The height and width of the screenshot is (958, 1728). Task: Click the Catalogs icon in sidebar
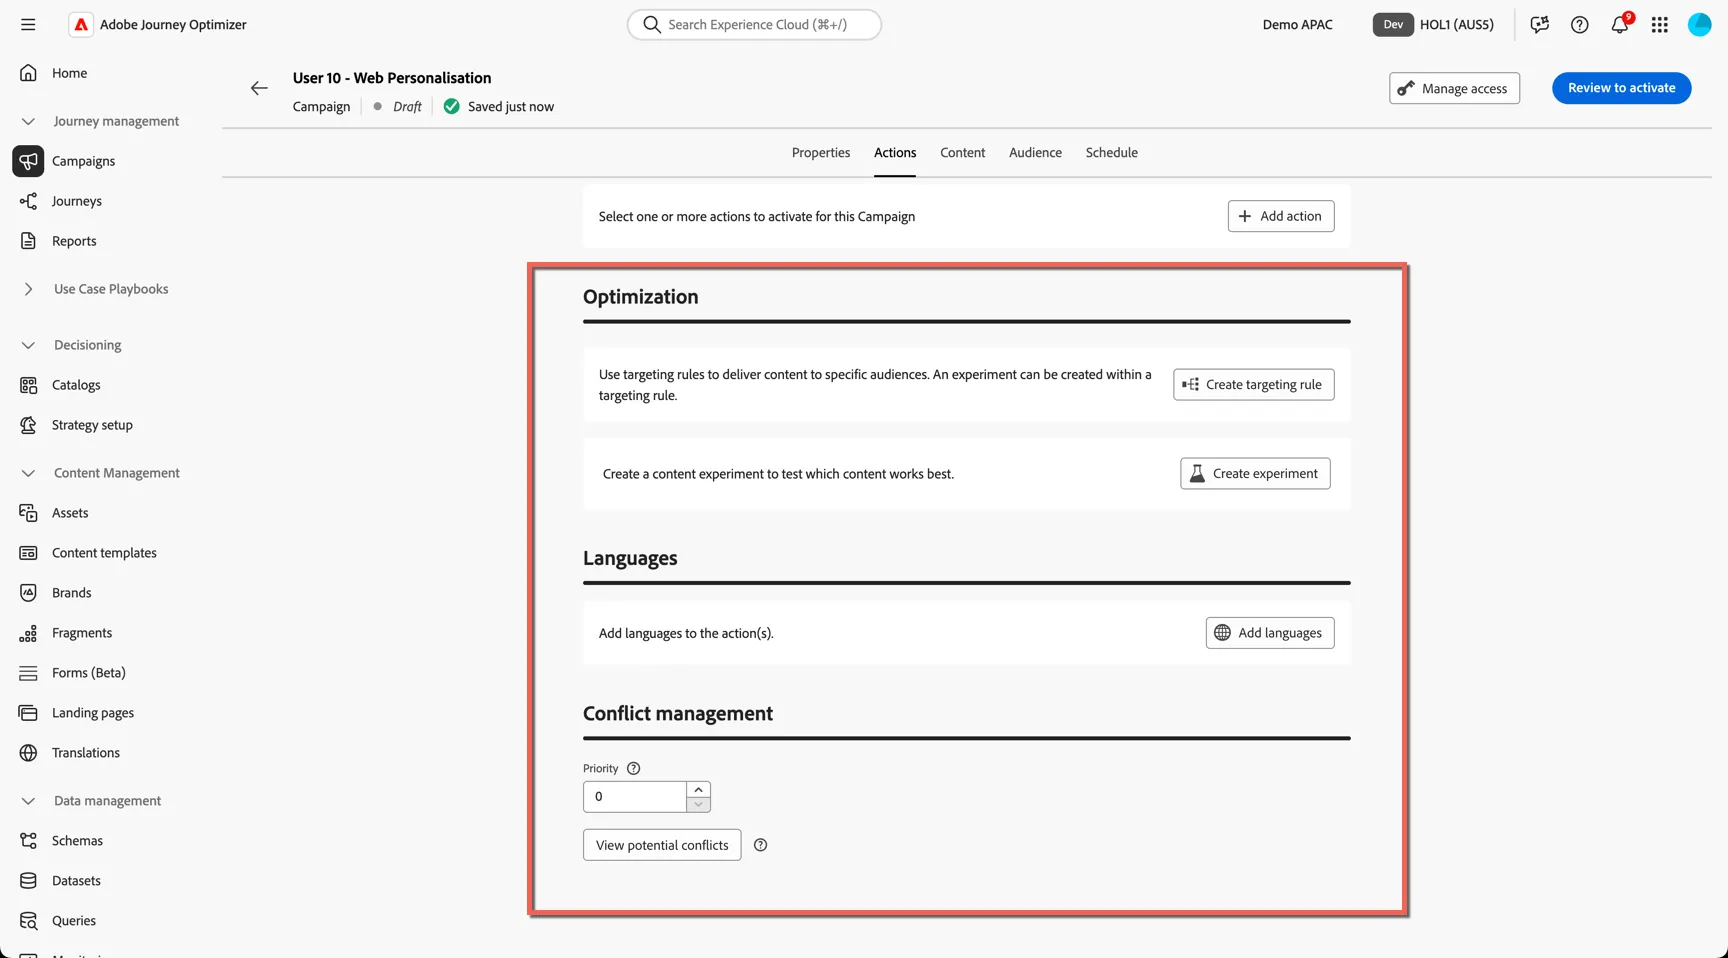tap(28, 385)
